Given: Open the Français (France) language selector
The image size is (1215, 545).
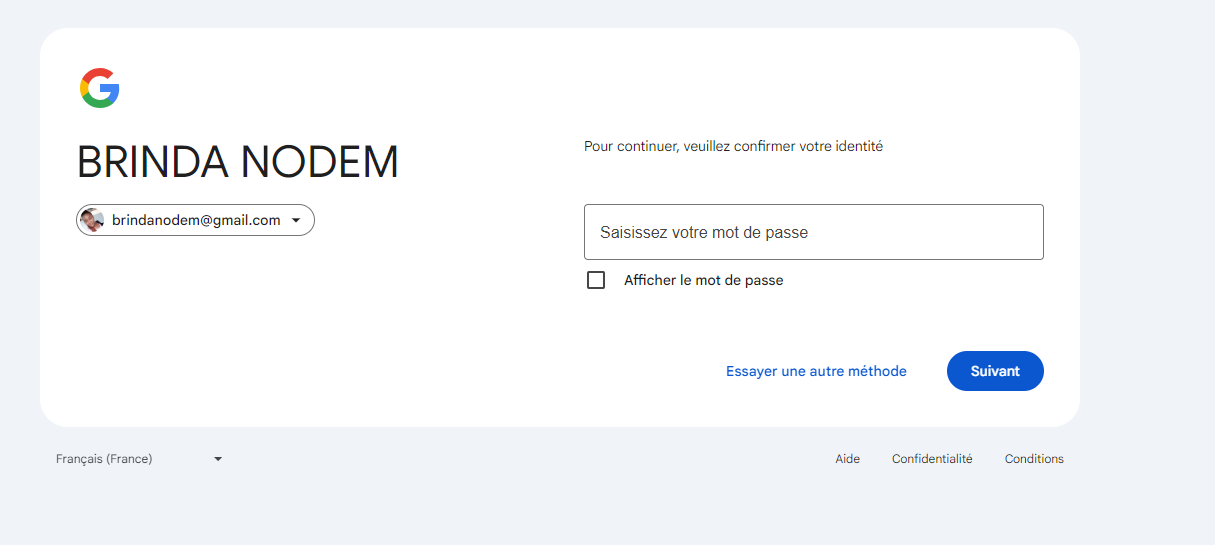Looking at the screenshot, I should click(104, 459).
